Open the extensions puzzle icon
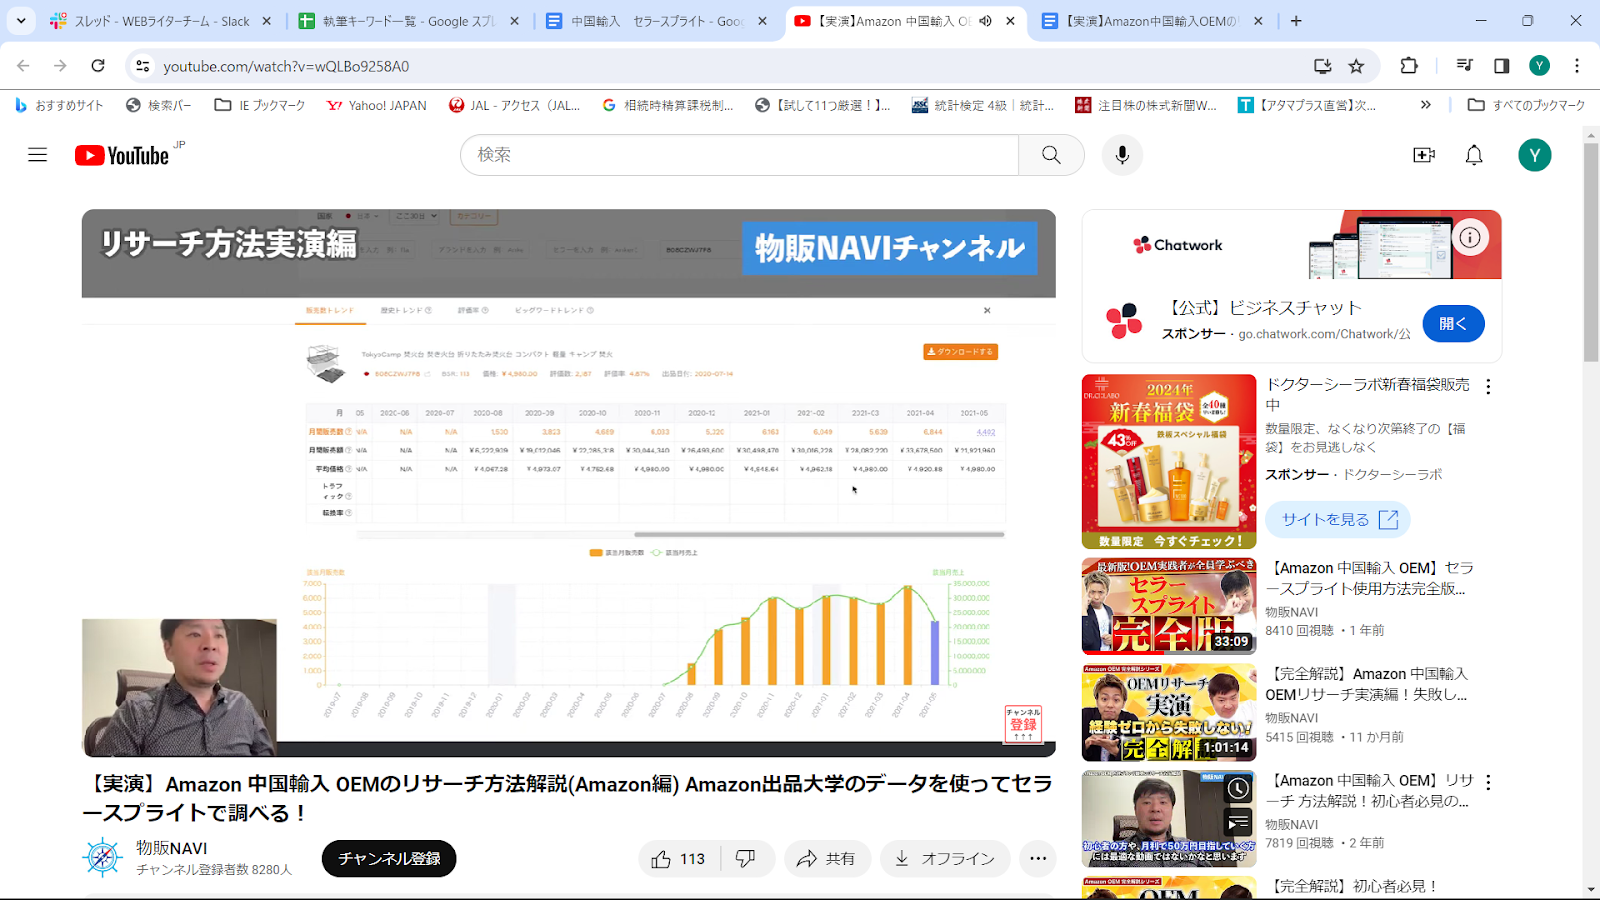This screenshot has height=900, width=1600. click(x=1409, y=66)
